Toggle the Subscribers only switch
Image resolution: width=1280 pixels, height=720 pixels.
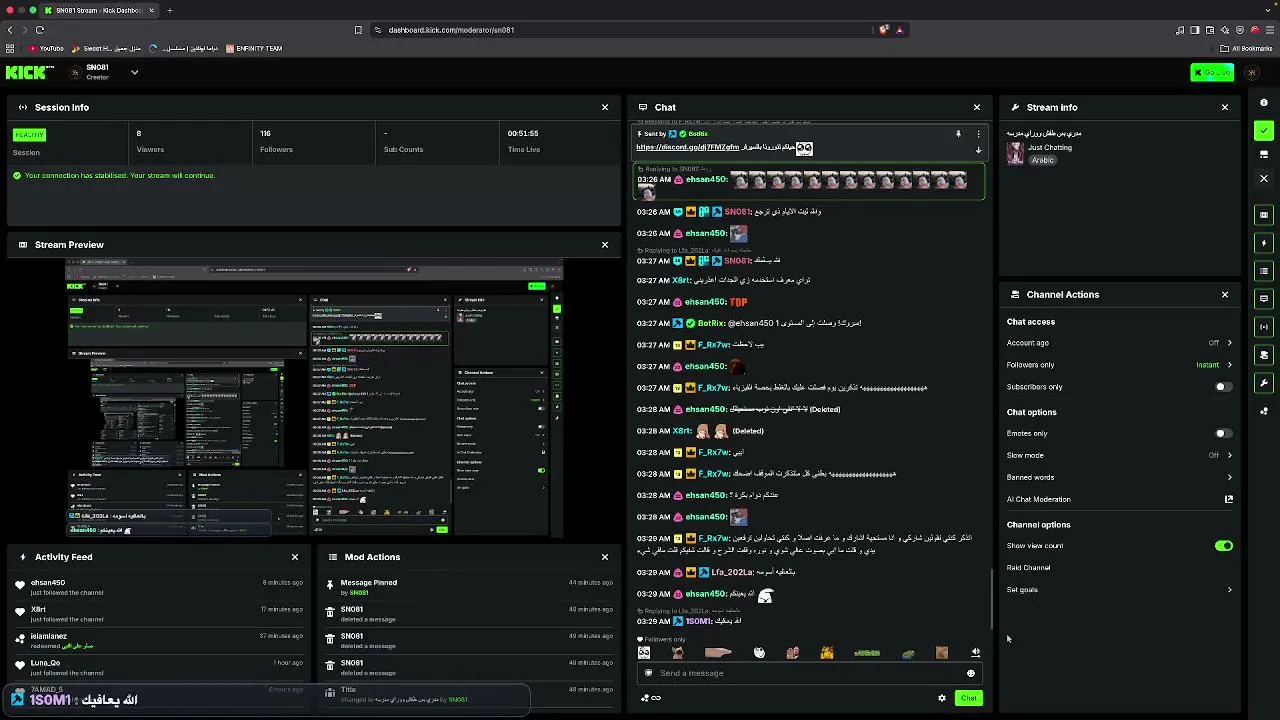(1223, 387)
